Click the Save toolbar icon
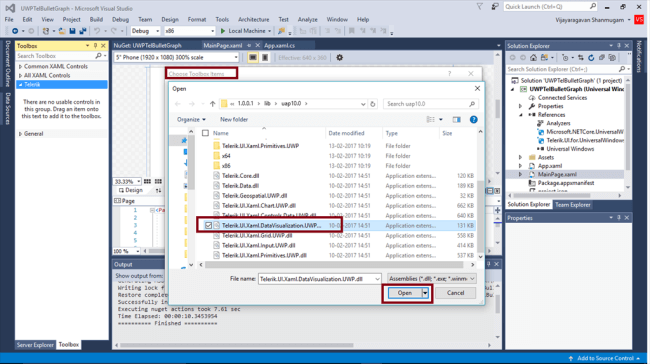This screenshot has width=650, height=364. pyautogui.click(x=73, y=31)
